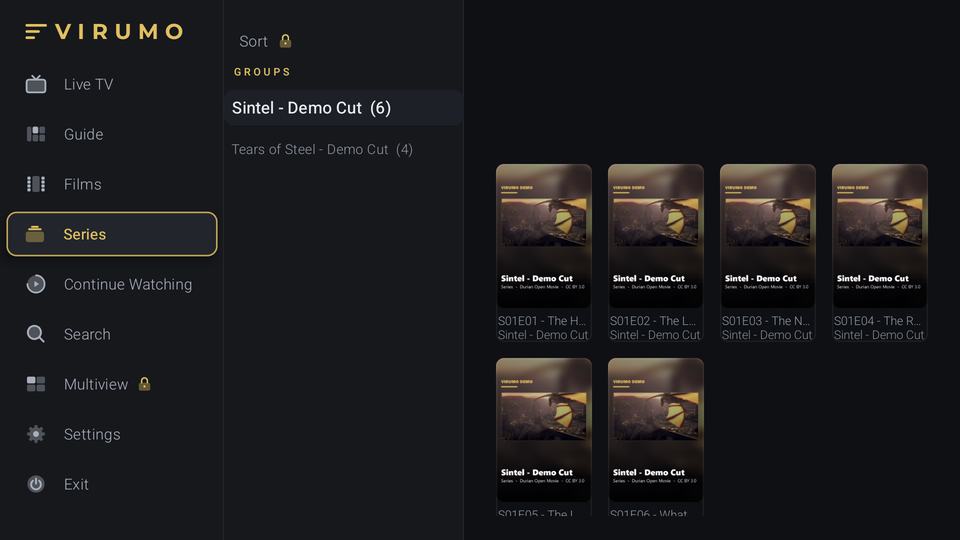This screenshot has height=540, width=960.
Task: Select the Continue Watching play icon
Action: [36, 284]
